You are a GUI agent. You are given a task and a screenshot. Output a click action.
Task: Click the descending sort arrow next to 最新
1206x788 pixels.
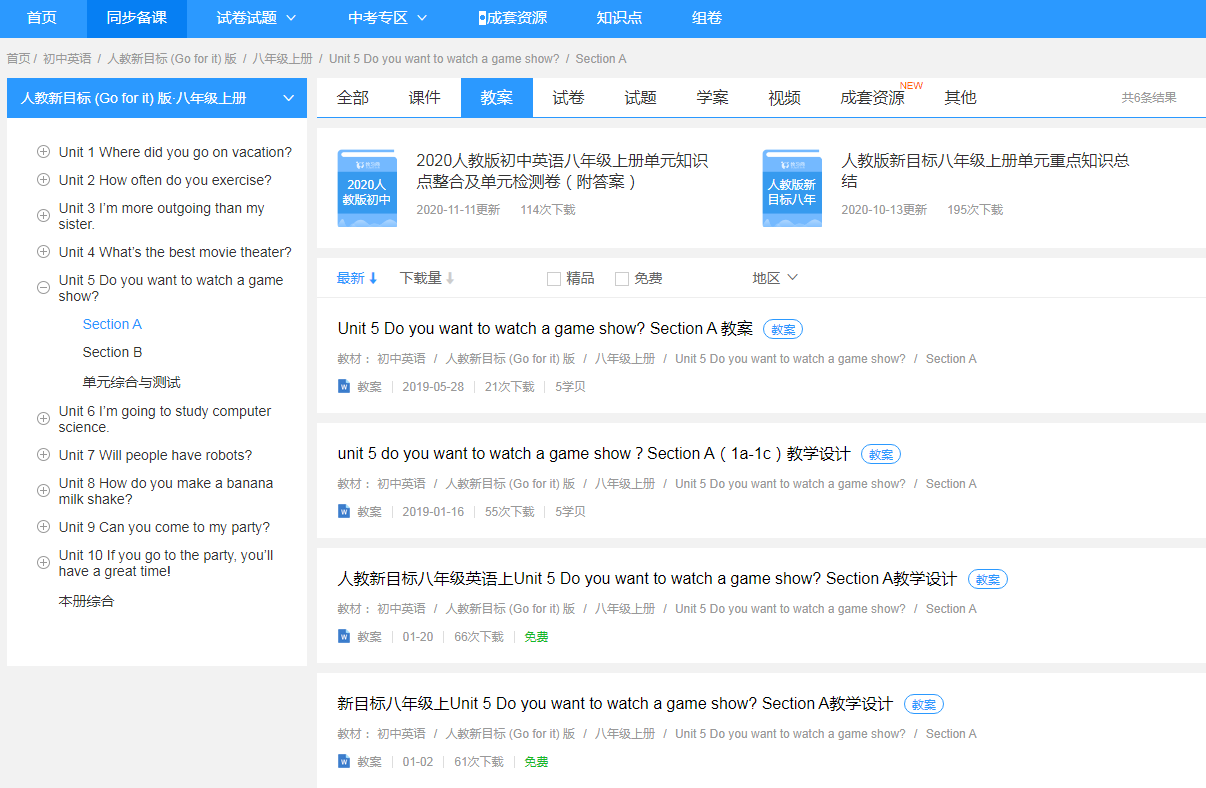371,277
